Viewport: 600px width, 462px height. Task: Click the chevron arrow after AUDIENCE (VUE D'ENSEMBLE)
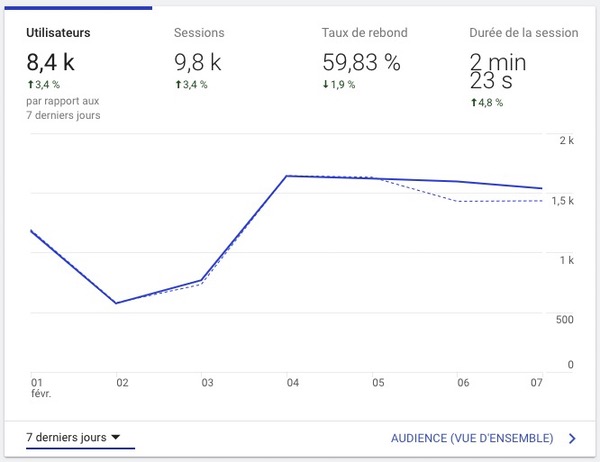(x=572, y=438)
